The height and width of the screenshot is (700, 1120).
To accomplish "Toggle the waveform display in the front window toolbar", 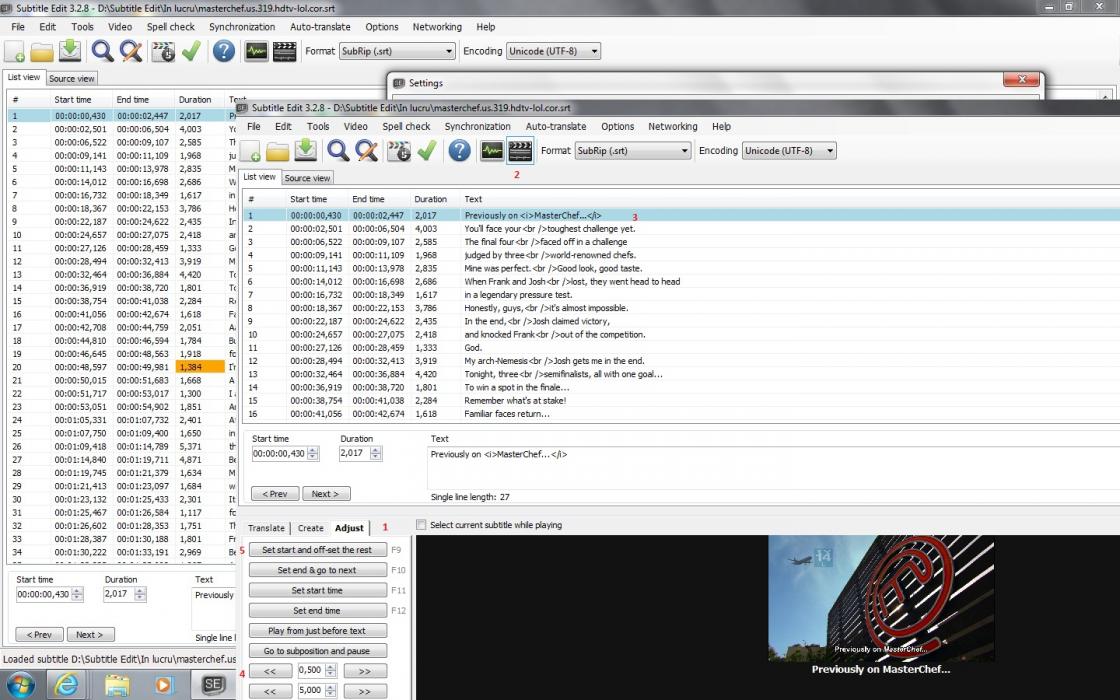I will pyautogui.click(x=491, y=151).
